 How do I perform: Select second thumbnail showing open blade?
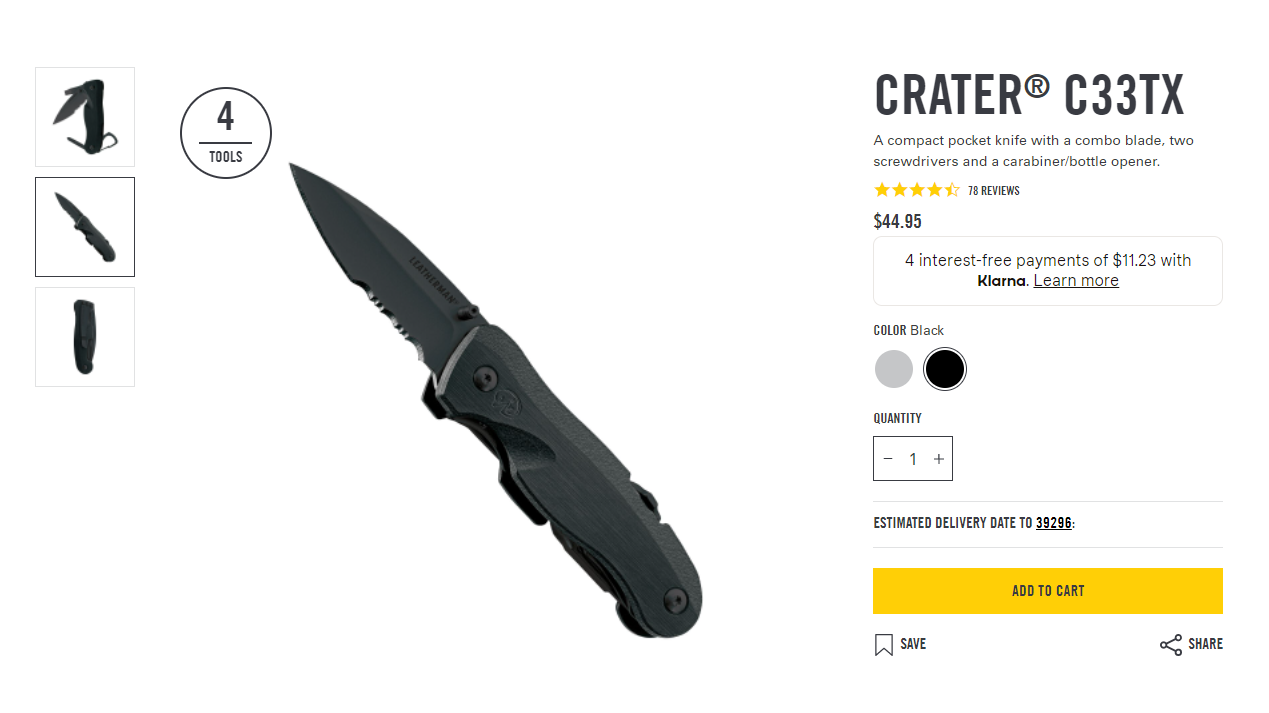click(x=85, y=227)
